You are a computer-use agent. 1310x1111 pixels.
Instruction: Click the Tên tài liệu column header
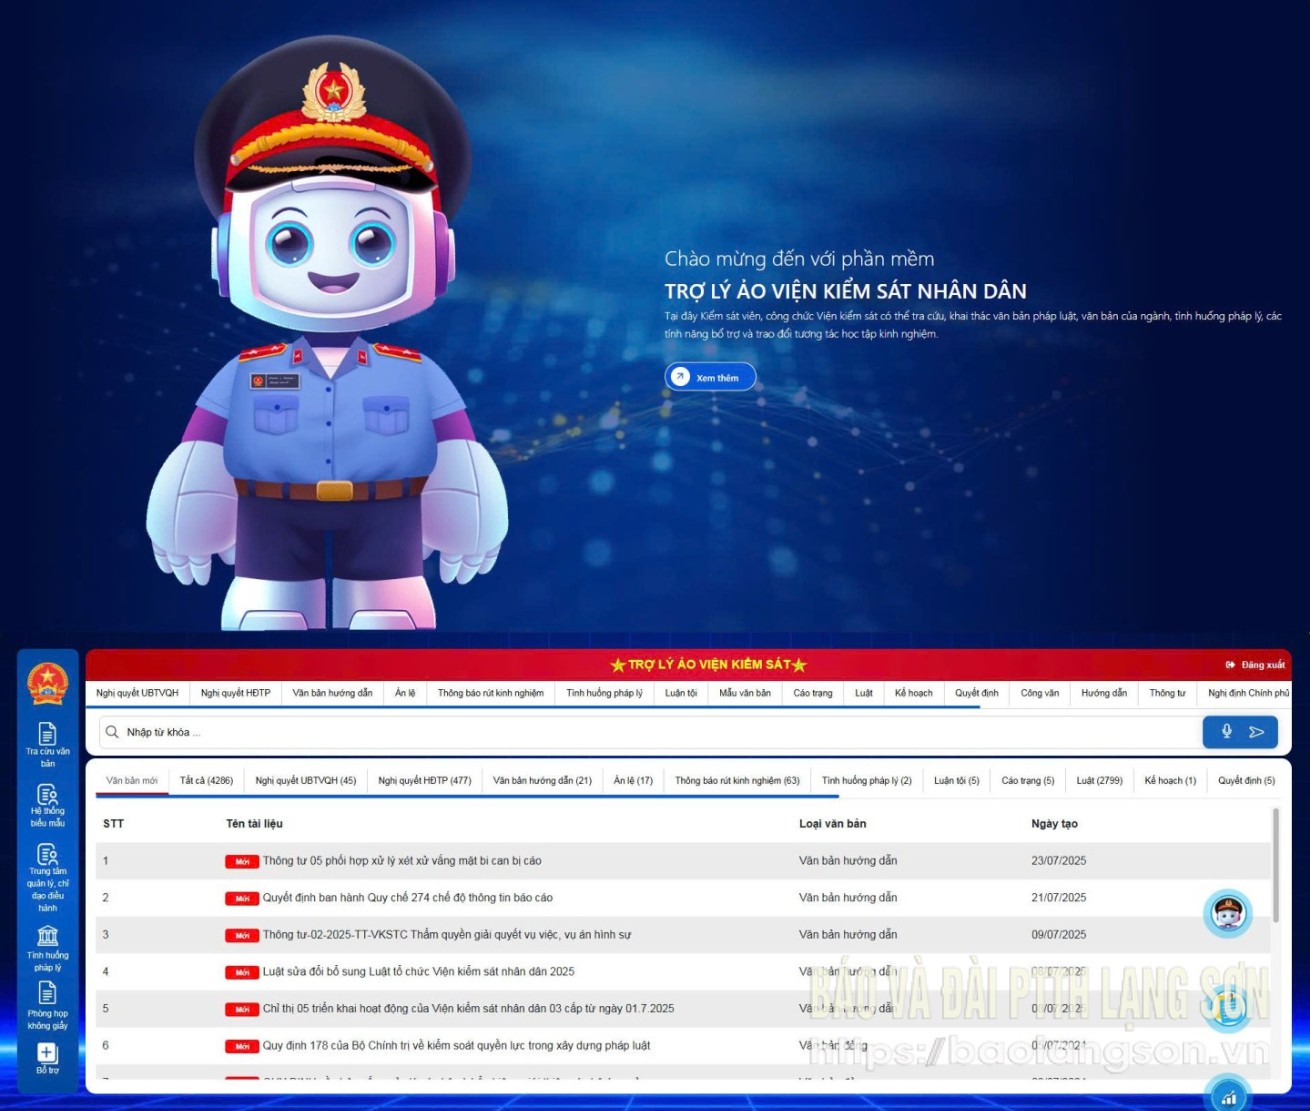coord(254,824)
